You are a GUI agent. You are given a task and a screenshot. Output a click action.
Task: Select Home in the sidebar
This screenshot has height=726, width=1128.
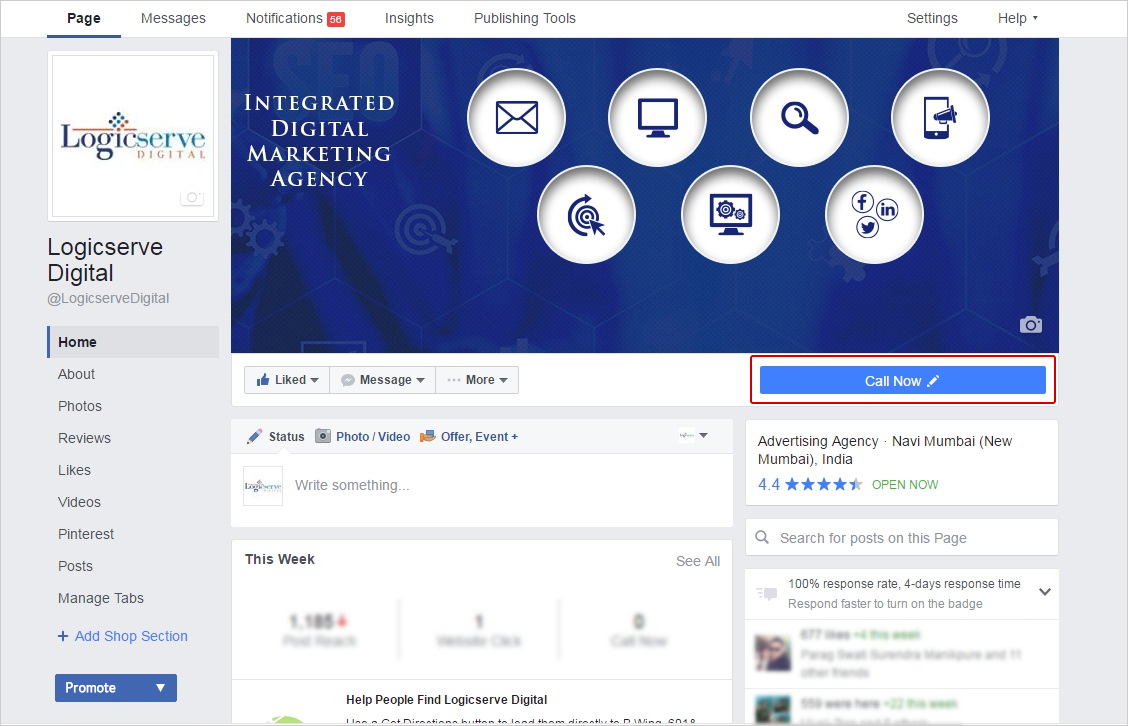(133, 342)
